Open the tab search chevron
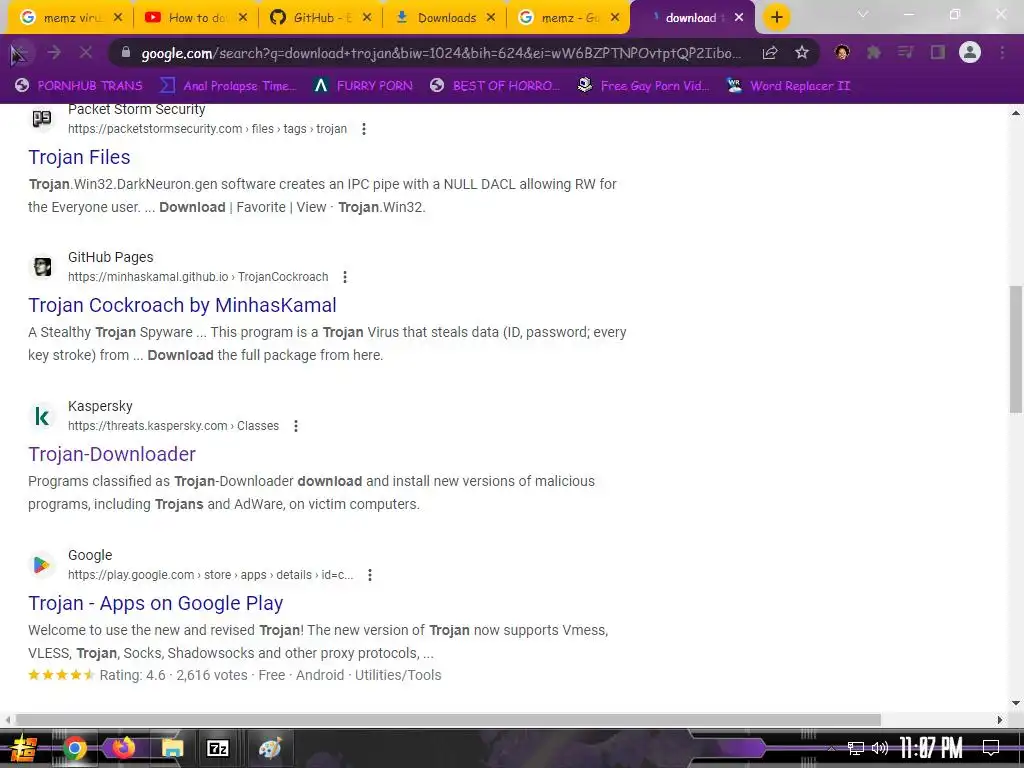This screenshot has height=768, width=1024. (x=863, y=14)
